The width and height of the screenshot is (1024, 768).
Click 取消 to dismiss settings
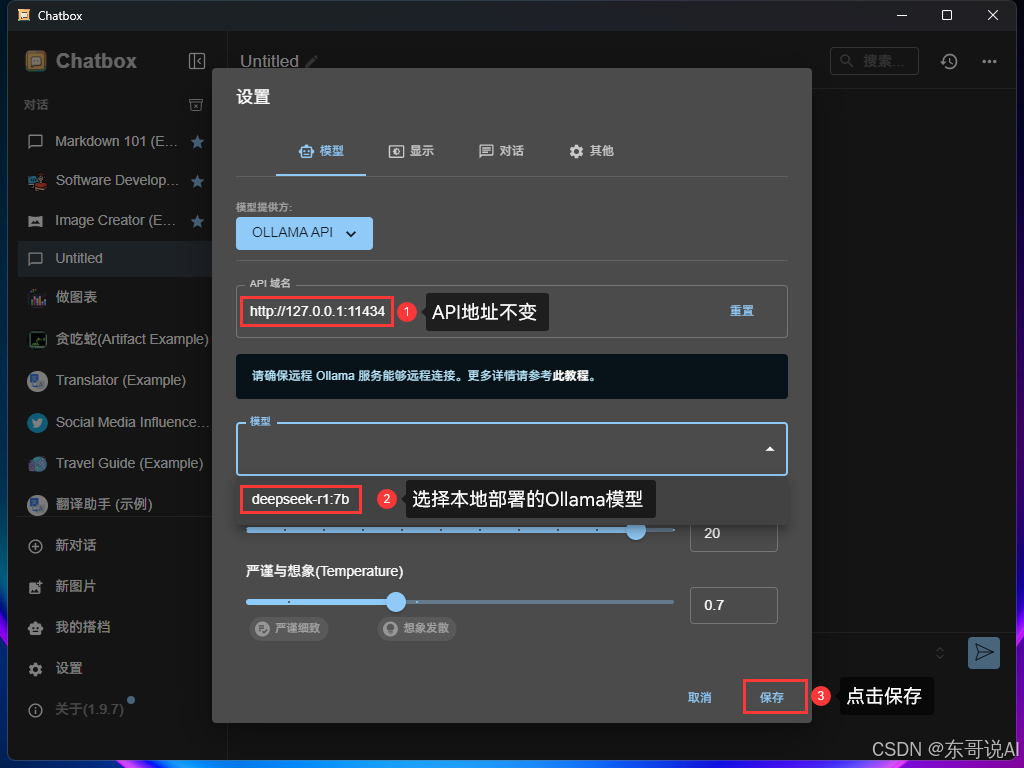(x=699, y=697)
